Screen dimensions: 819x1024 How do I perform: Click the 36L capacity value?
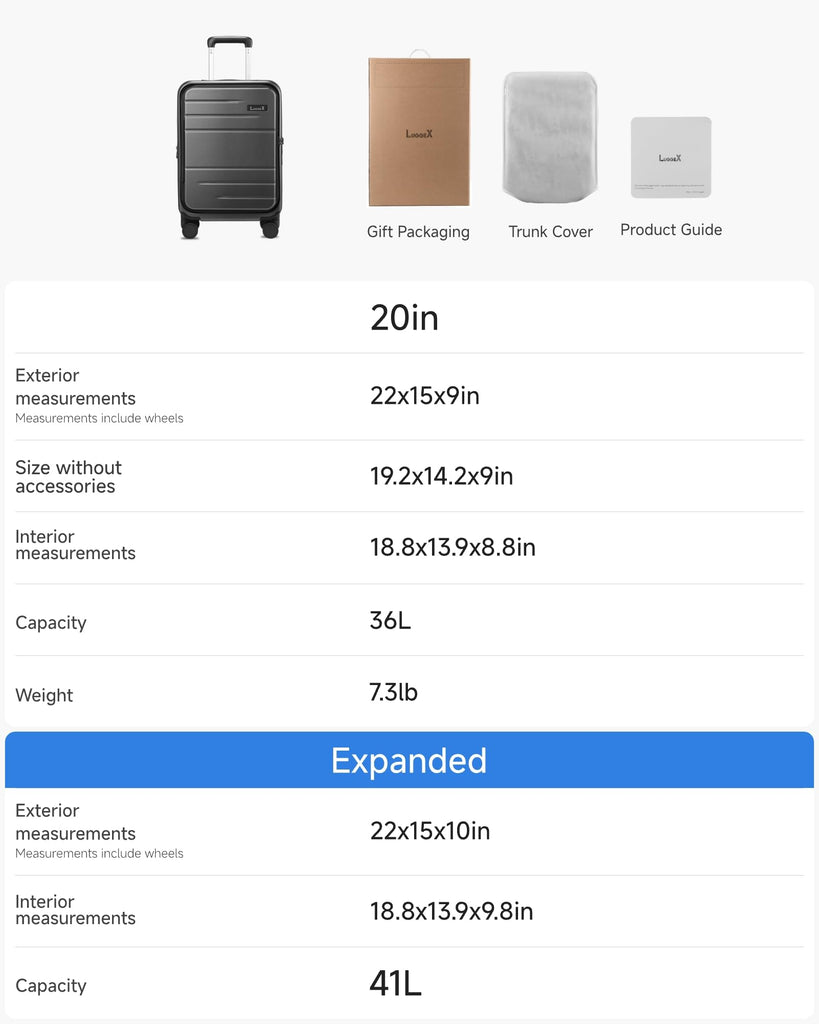coord(390,620)
